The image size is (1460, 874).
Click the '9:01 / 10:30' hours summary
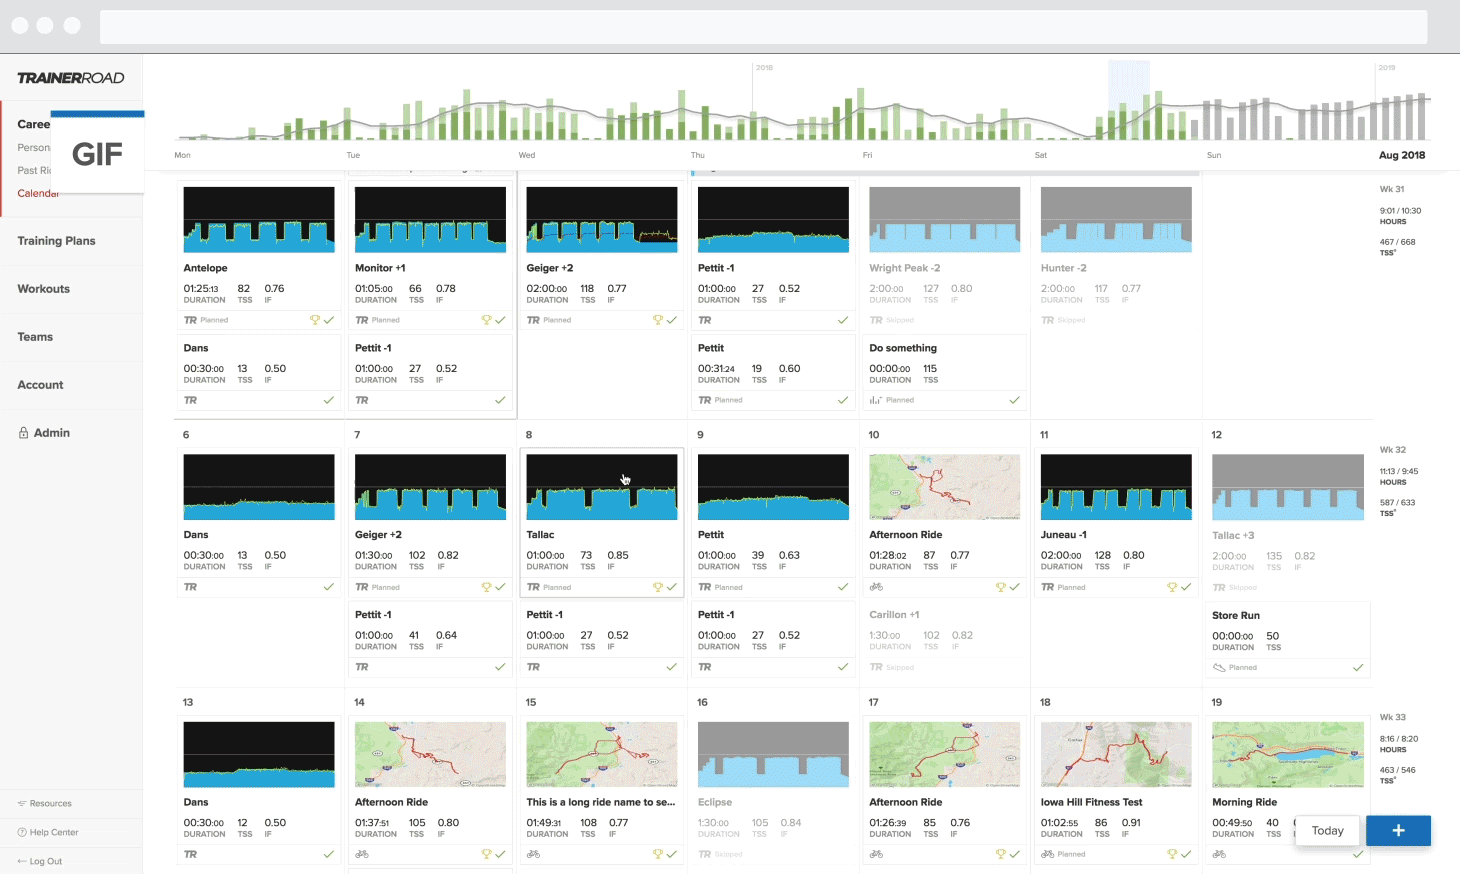click(x=1400, y=211)
